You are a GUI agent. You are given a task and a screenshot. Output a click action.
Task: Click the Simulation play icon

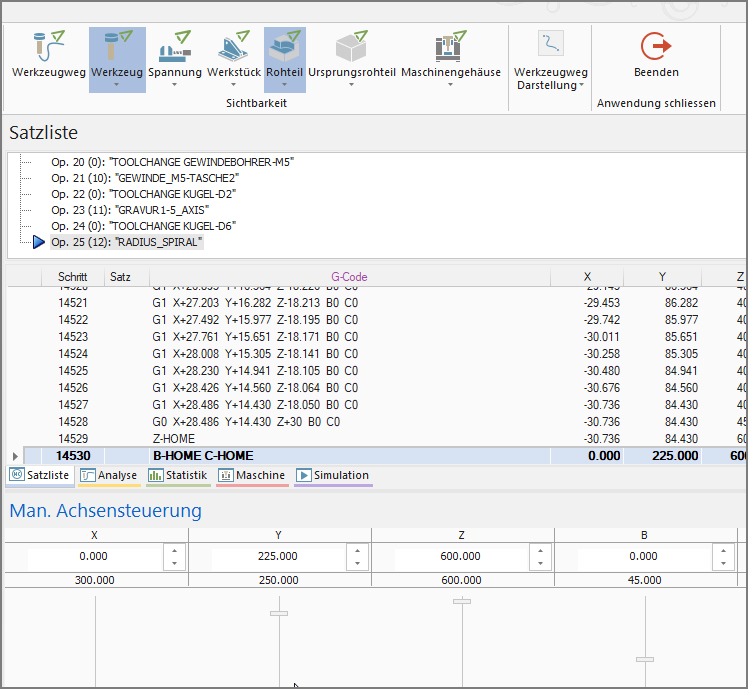303,475
